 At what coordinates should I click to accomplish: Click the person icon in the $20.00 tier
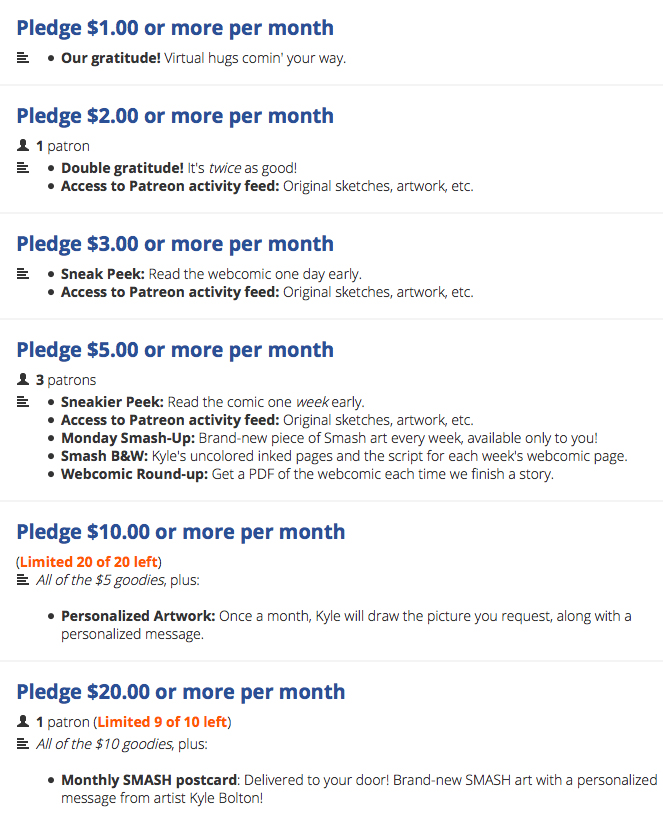click(23, 721)
